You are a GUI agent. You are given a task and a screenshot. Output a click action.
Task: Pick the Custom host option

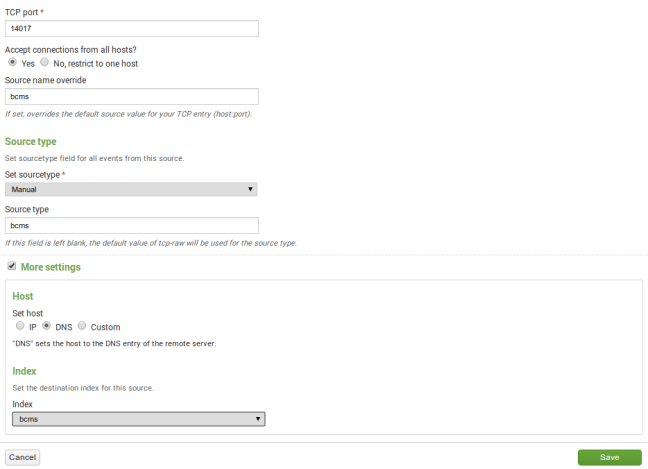pyautogui.click(x=82, y=326)
